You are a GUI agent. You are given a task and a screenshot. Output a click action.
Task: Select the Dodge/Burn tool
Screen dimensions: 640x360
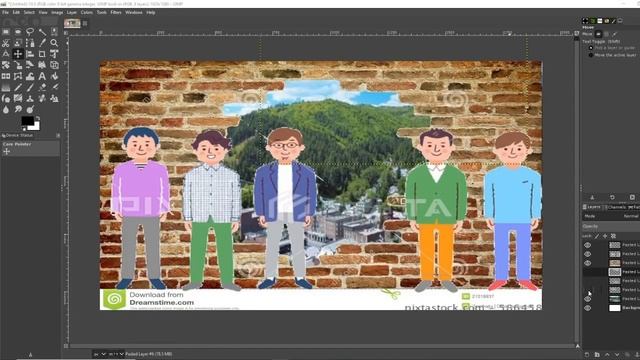[30, 109]
